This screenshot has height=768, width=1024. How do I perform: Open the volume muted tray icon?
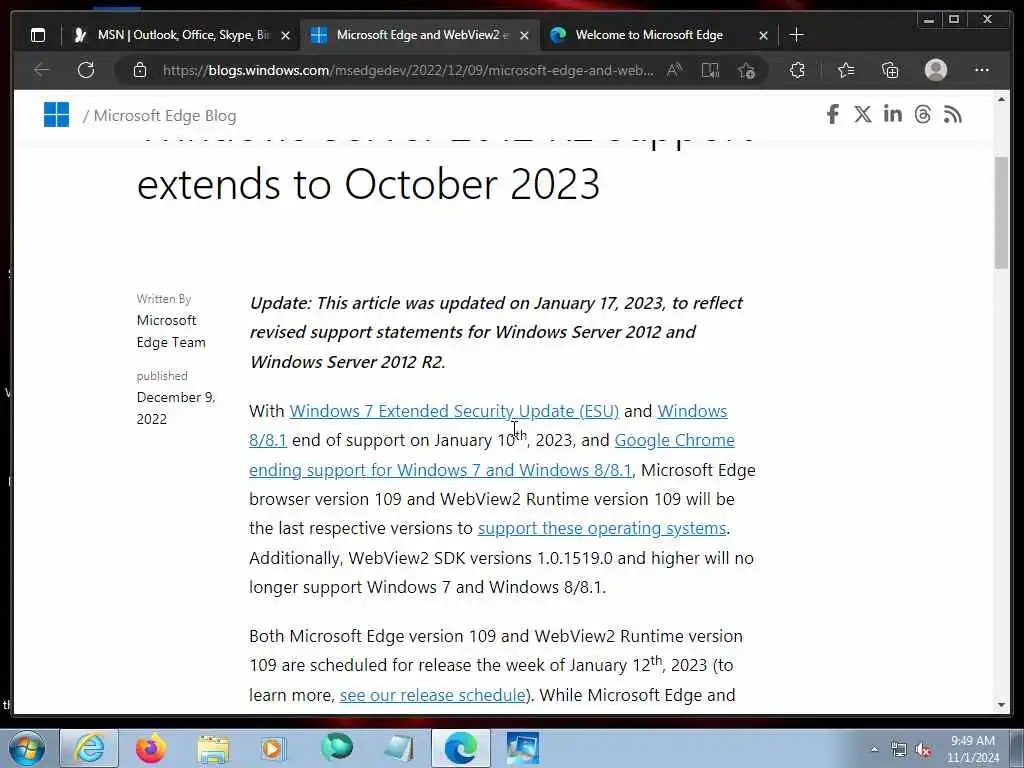coord(923,750)
